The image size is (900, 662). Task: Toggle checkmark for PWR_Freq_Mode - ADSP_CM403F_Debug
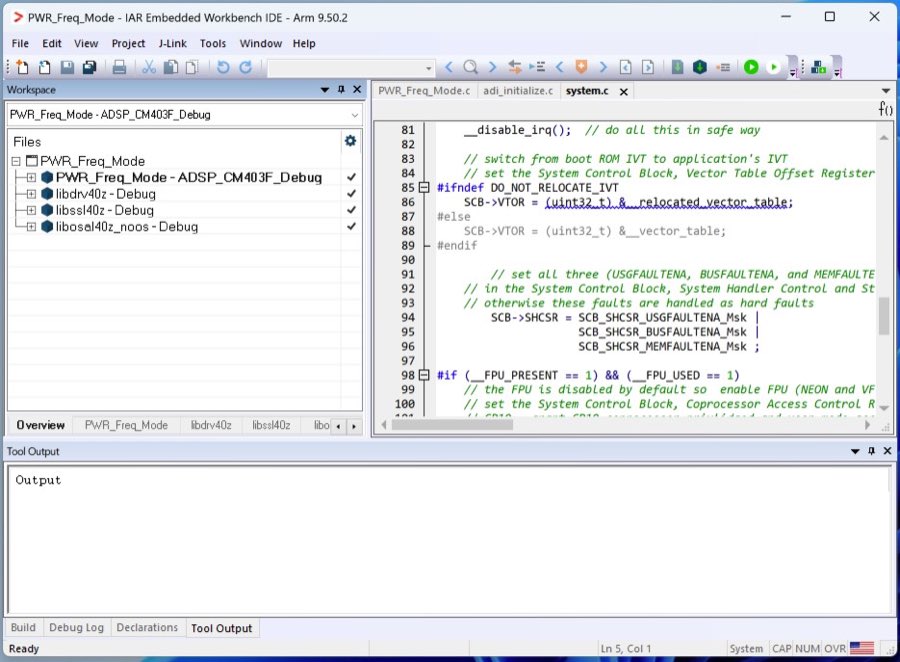[351, 177]
